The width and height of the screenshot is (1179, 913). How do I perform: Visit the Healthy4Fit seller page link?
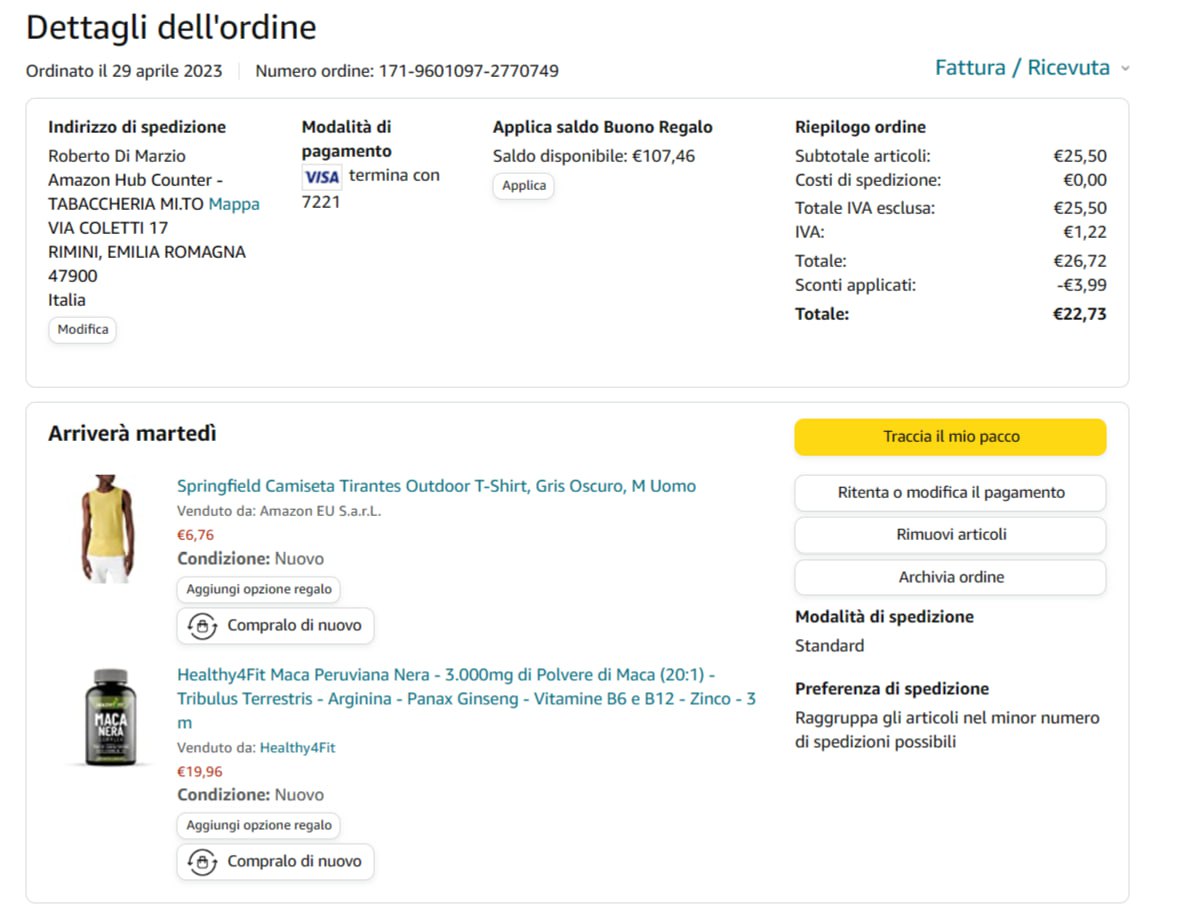coord(297,748)
